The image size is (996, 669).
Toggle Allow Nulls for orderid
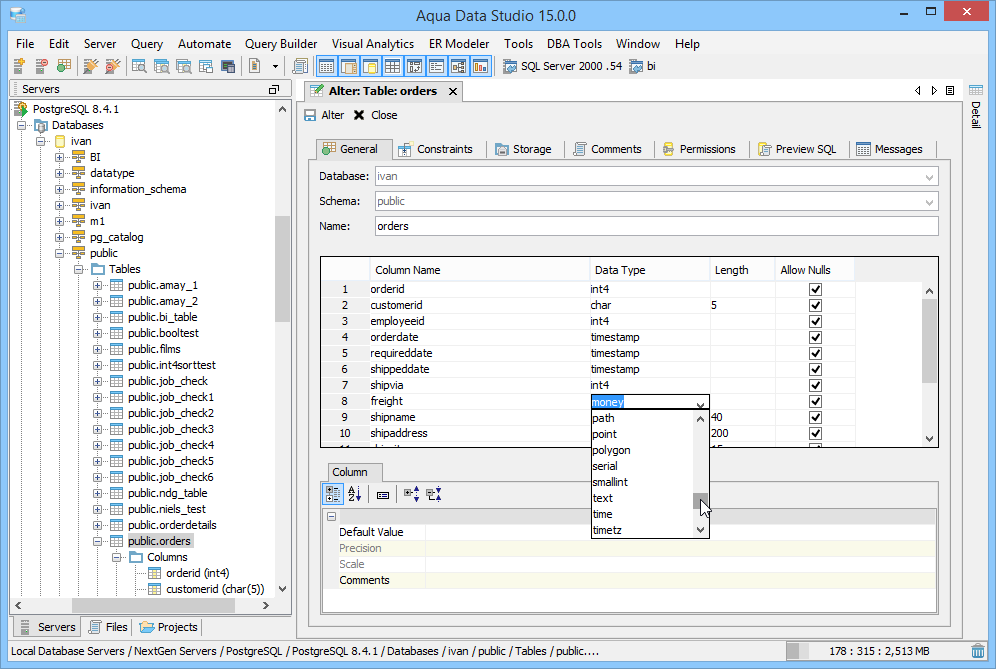coord(816,289)
